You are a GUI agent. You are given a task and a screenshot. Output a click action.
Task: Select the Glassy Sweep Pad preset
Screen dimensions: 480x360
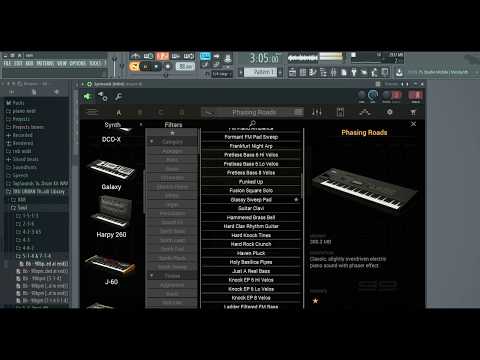coord(251,200)
